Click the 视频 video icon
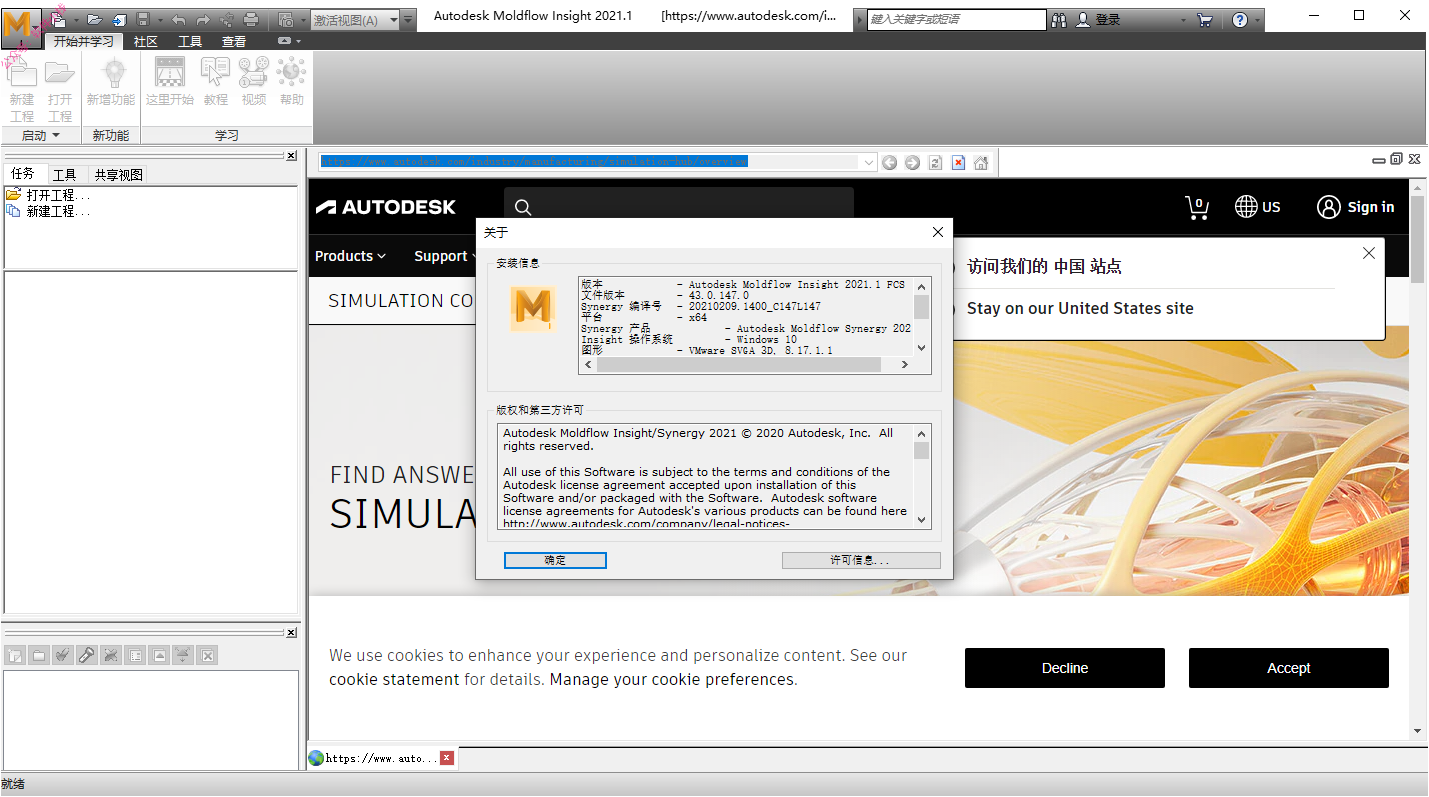The width and height of the screenshot is (1429, 797). 254,81
